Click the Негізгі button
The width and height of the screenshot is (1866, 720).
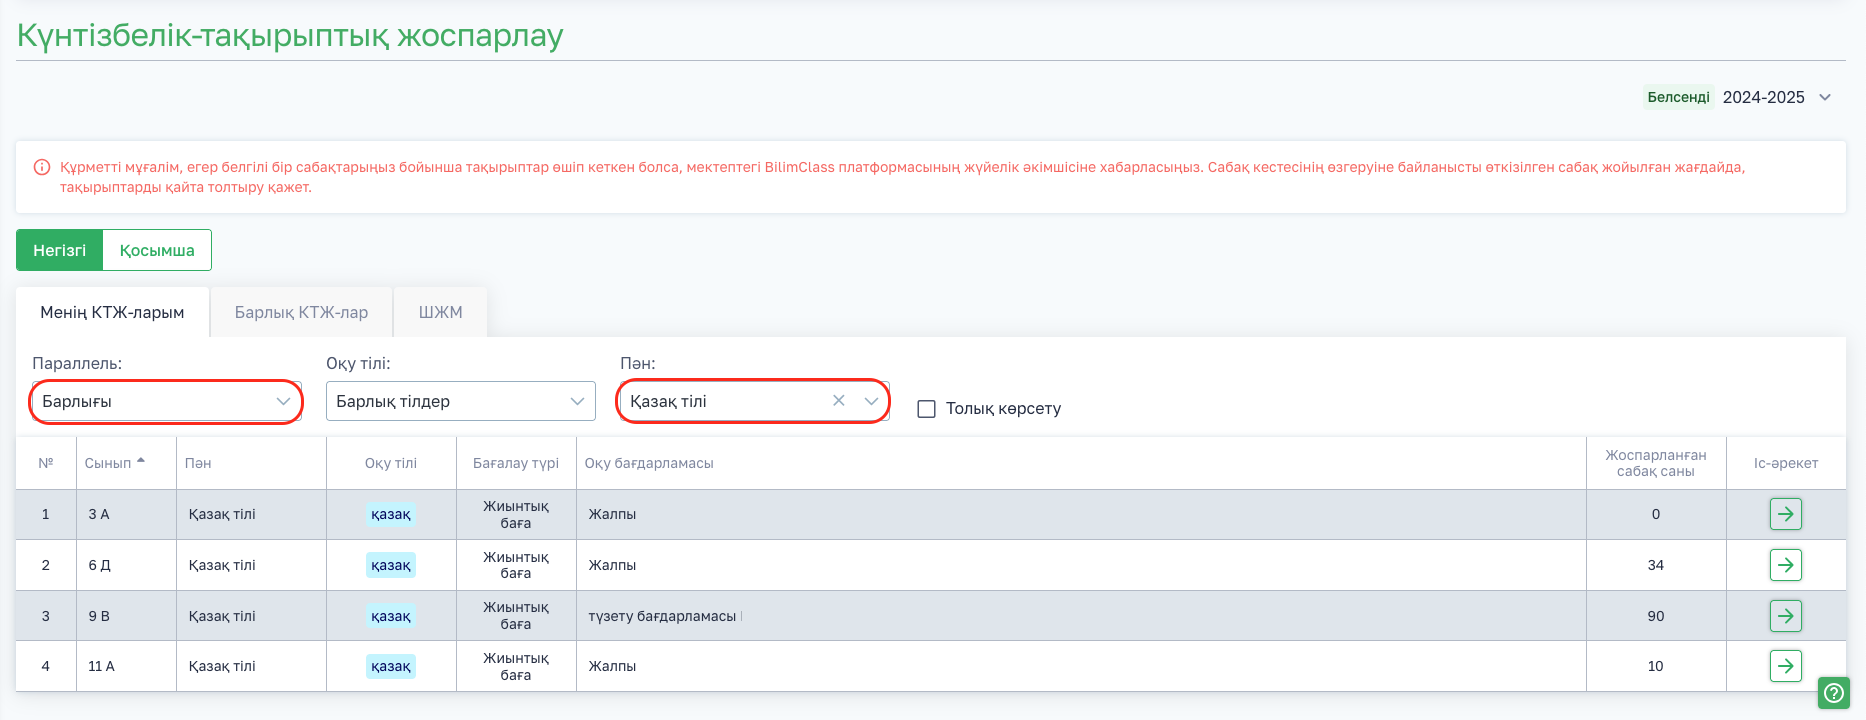59,250
